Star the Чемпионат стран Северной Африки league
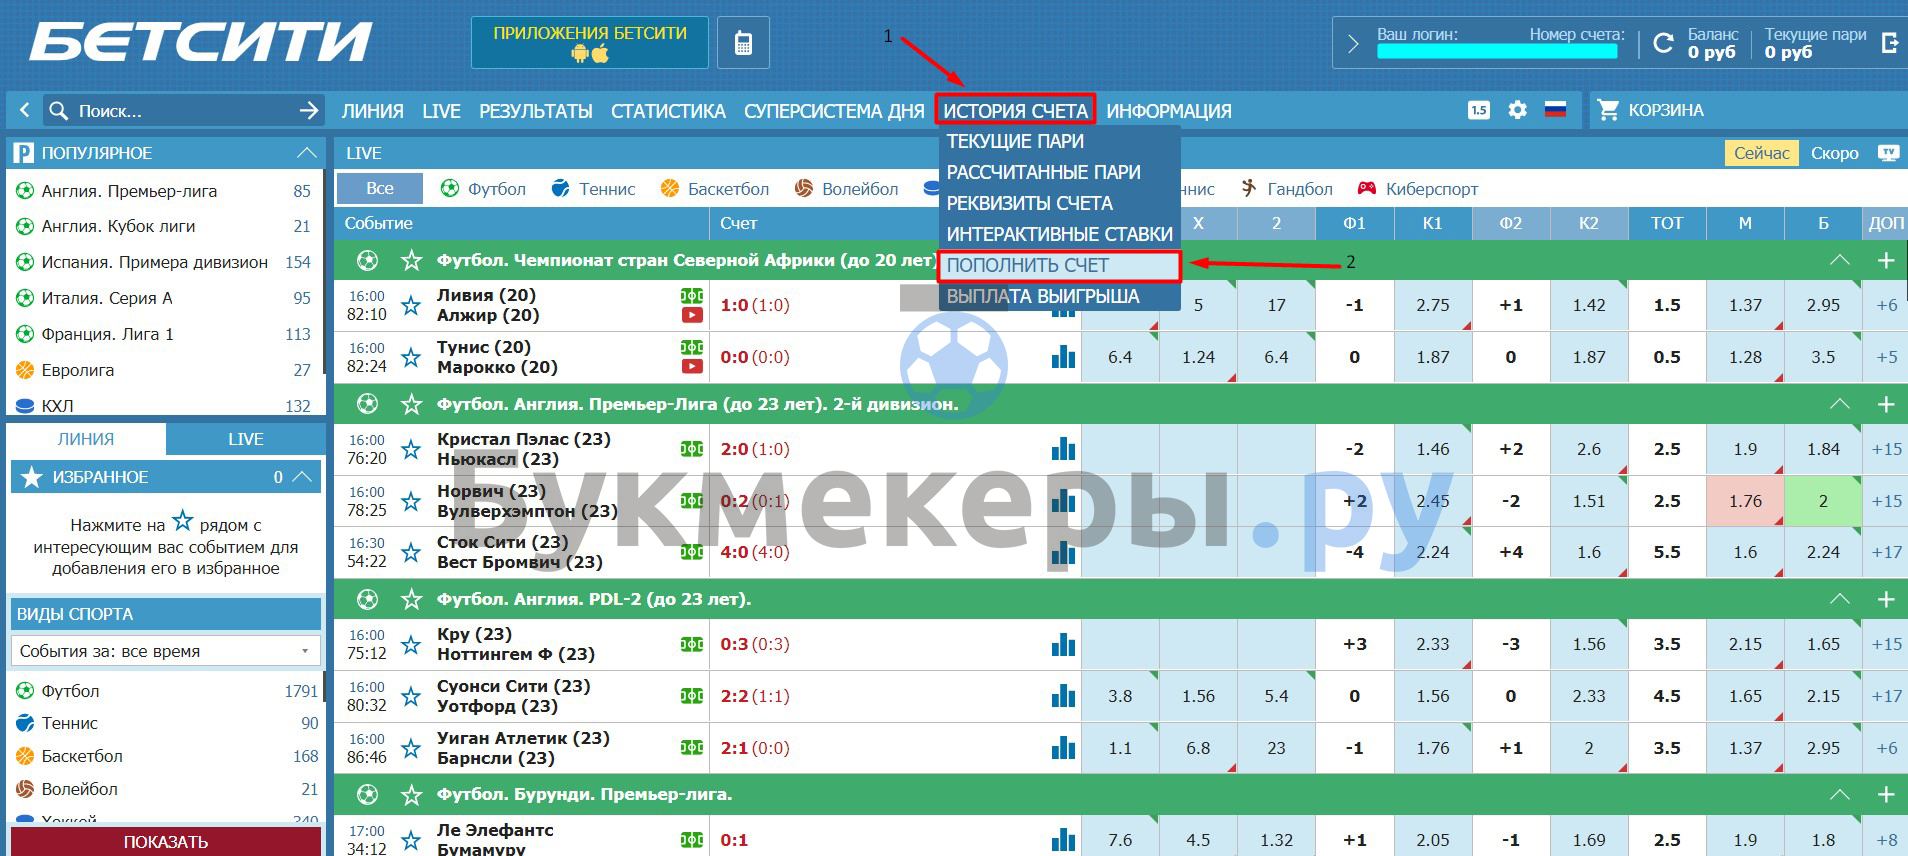Image resolution: width=1908 pixels, height=856 pixels. (x=410, y=261)
